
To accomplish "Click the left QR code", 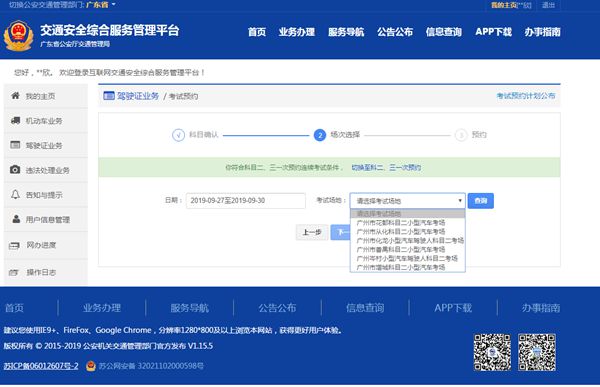I will (x=492, y=352).
